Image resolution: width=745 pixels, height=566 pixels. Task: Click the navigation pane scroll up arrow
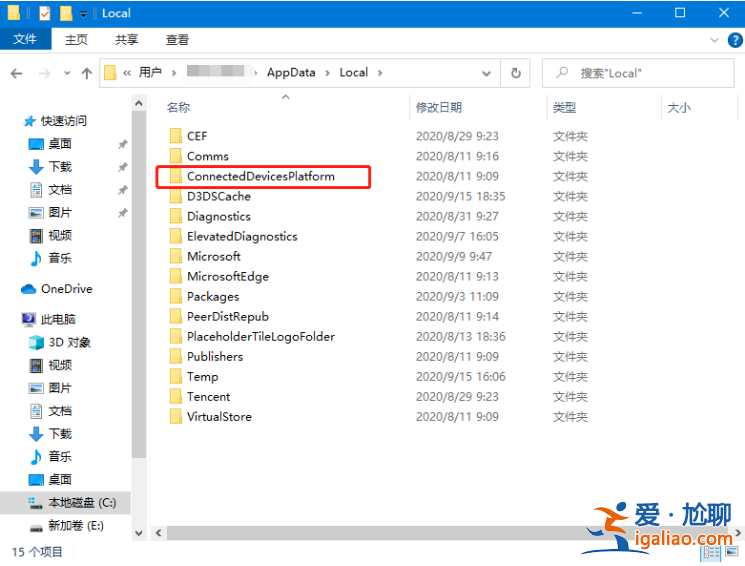click(x=139, y=103)
